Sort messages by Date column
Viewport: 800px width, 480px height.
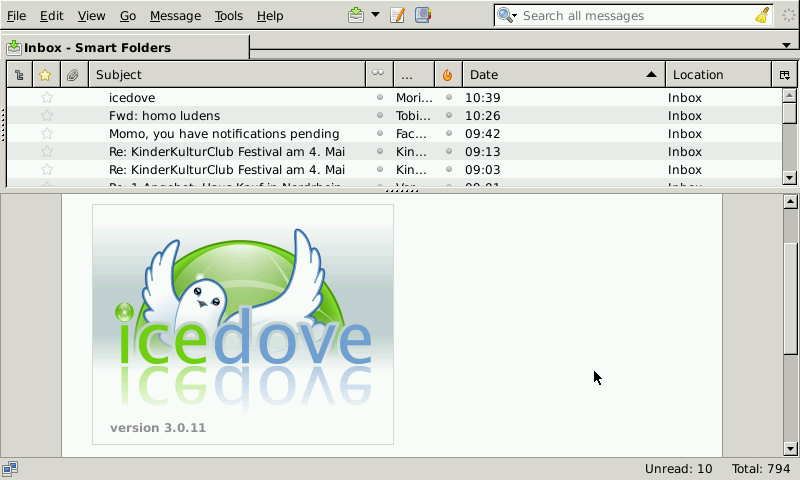(564, 75)
